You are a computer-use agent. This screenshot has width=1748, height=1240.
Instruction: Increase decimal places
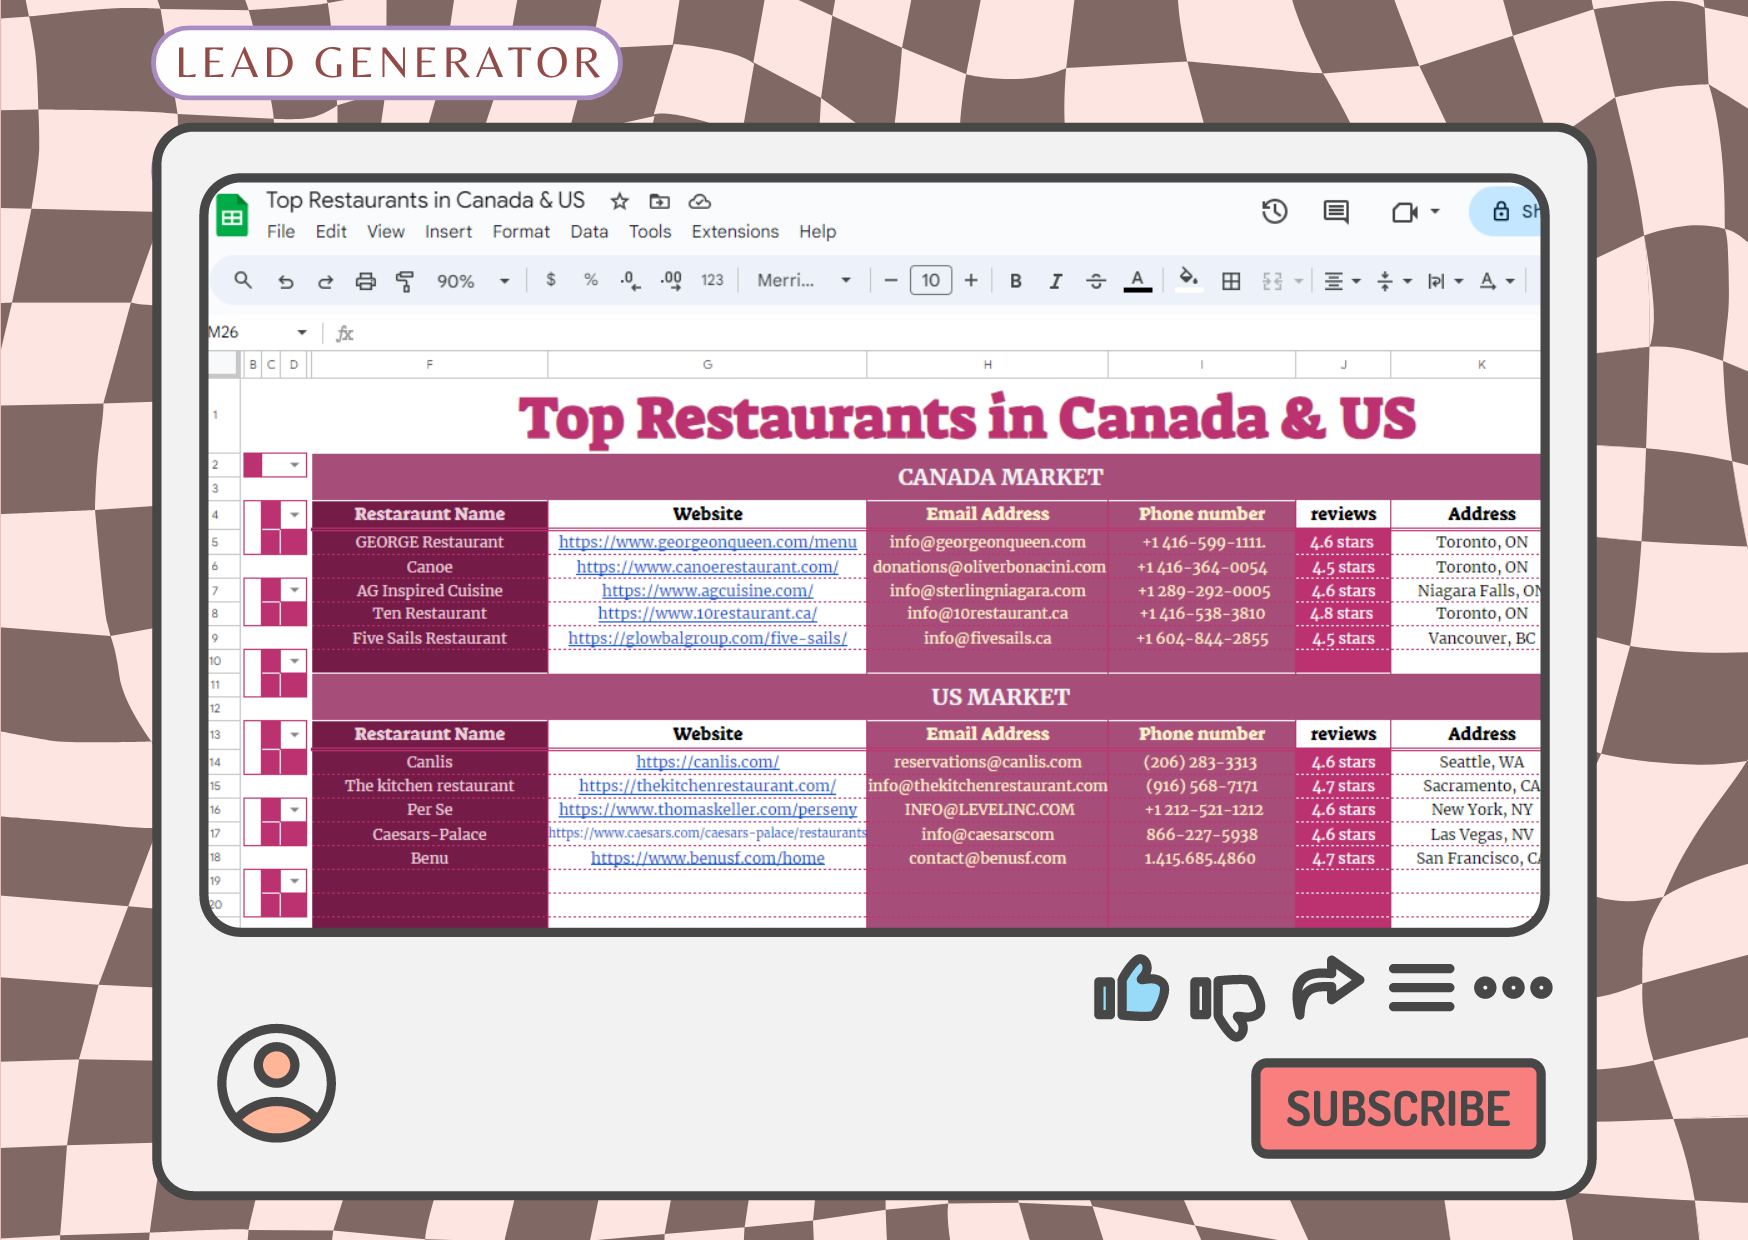[671, 280]
